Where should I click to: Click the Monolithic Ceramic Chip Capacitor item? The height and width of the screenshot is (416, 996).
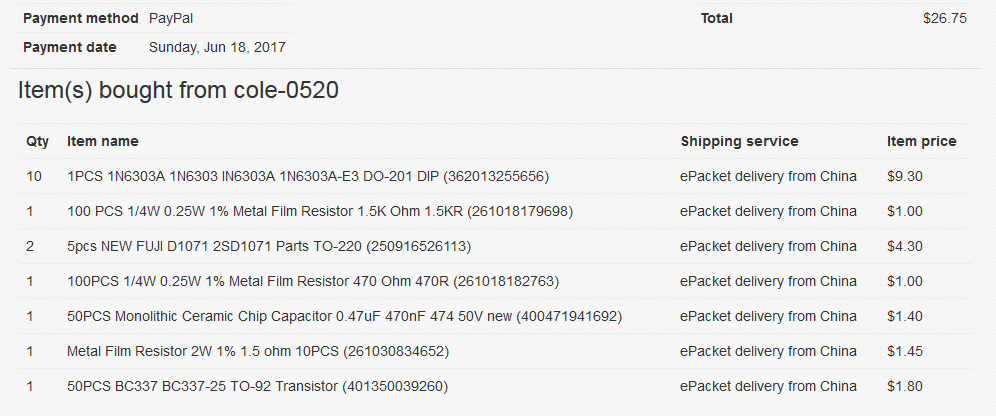pos(344,316)
